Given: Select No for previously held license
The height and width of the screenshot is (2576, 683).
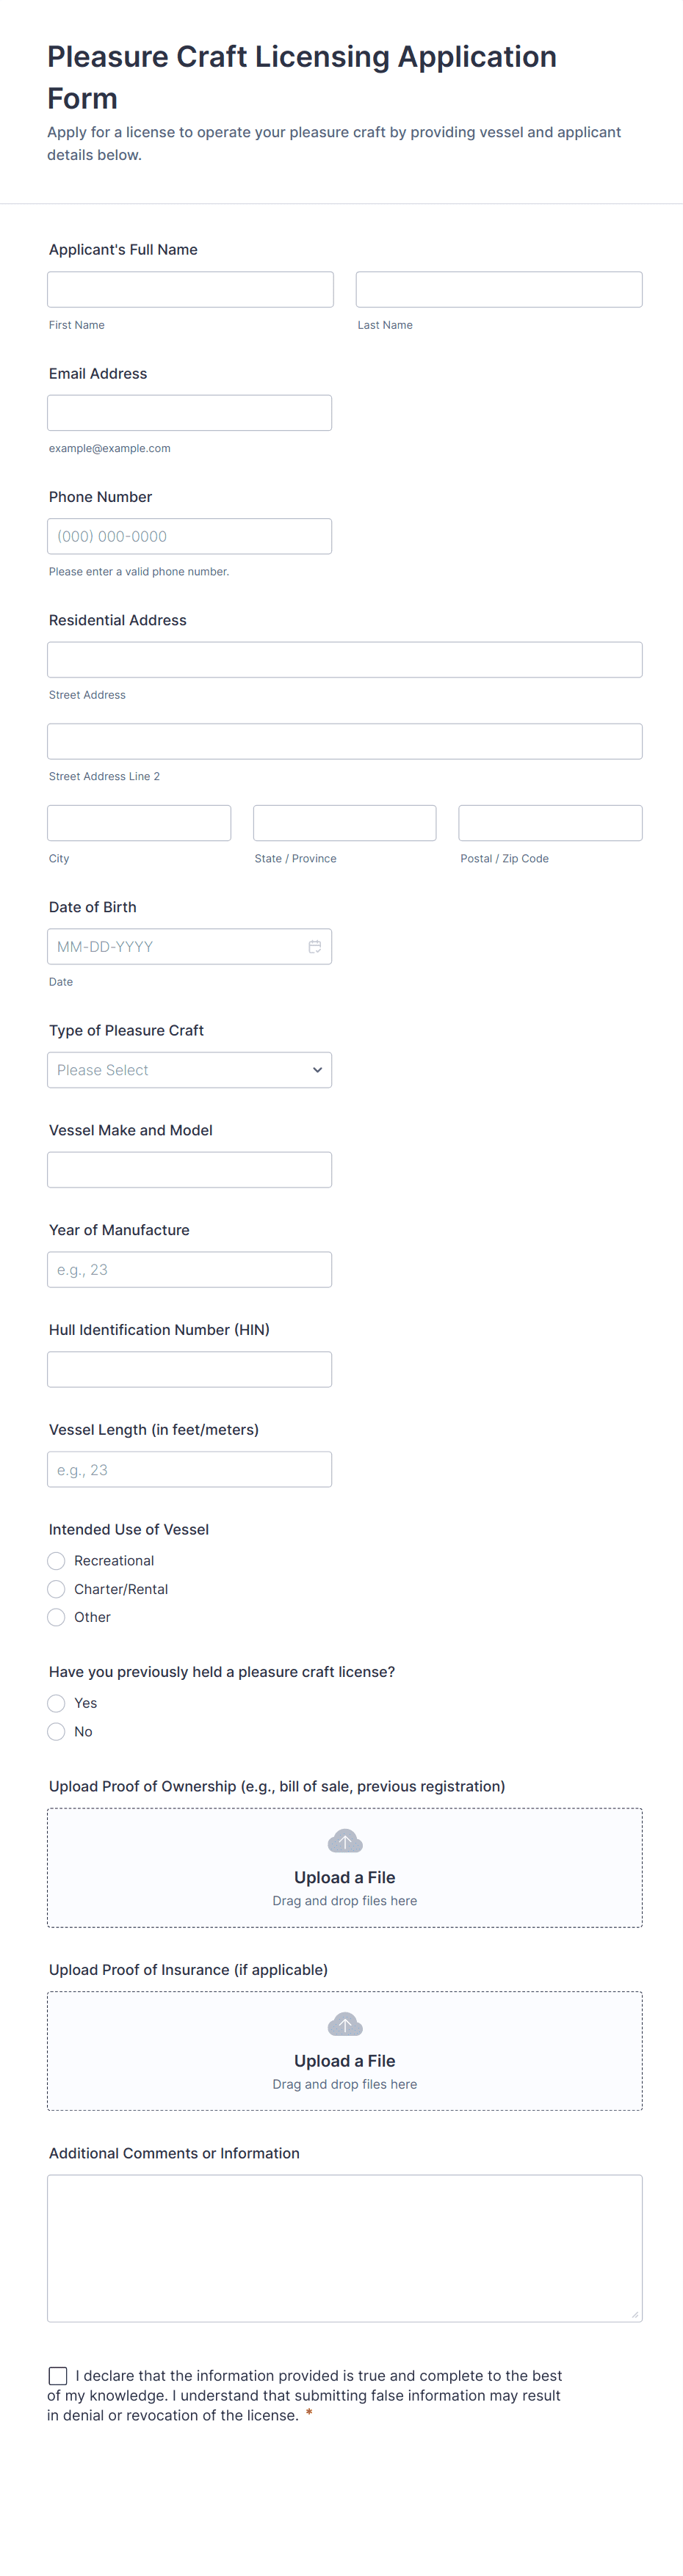Looking at the screenshot, I should (57, 1731).
